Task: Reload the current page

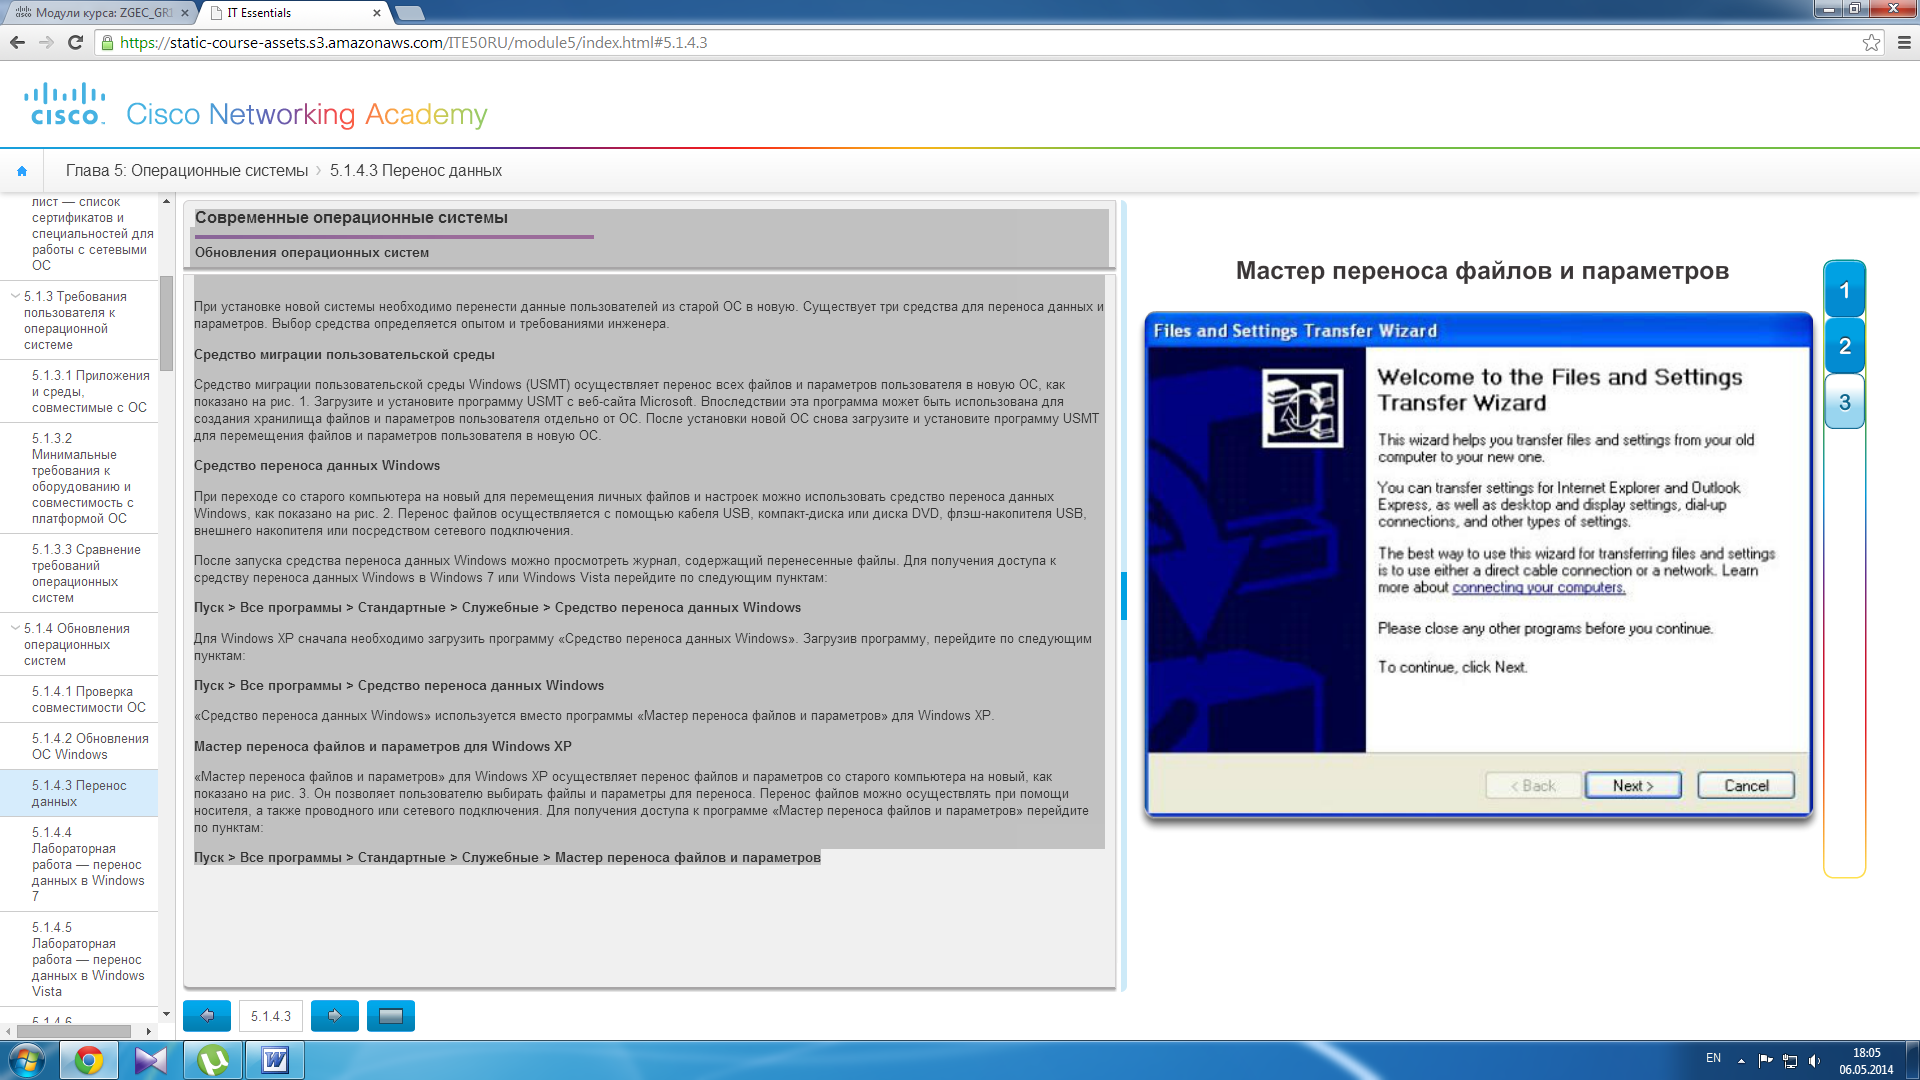Action: click(75, 42)
